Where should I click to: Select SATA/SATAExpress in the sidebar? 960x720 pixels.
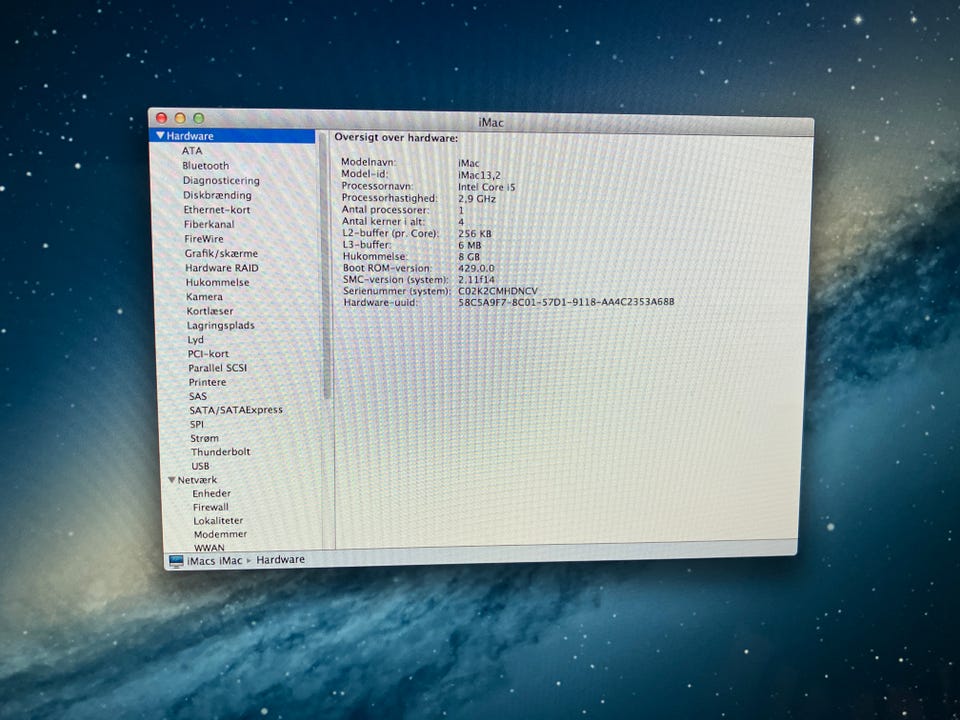tap(236, 410)
